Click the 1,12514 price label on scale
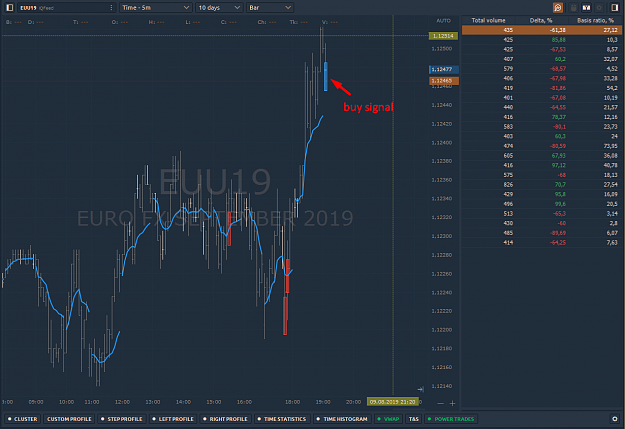 coord(443,36)
